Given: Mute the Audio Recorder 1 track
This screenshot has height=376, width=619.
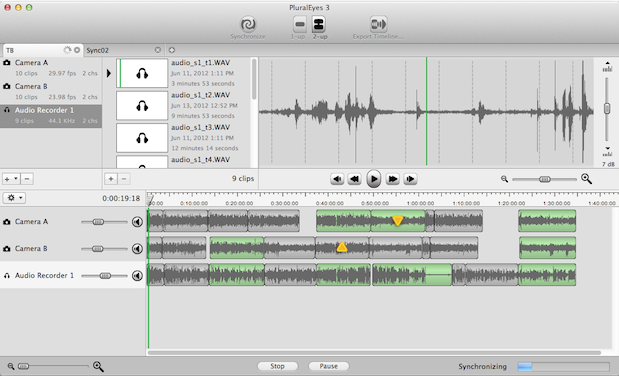Looking at the screenshot, I should [x=137, y=275].
